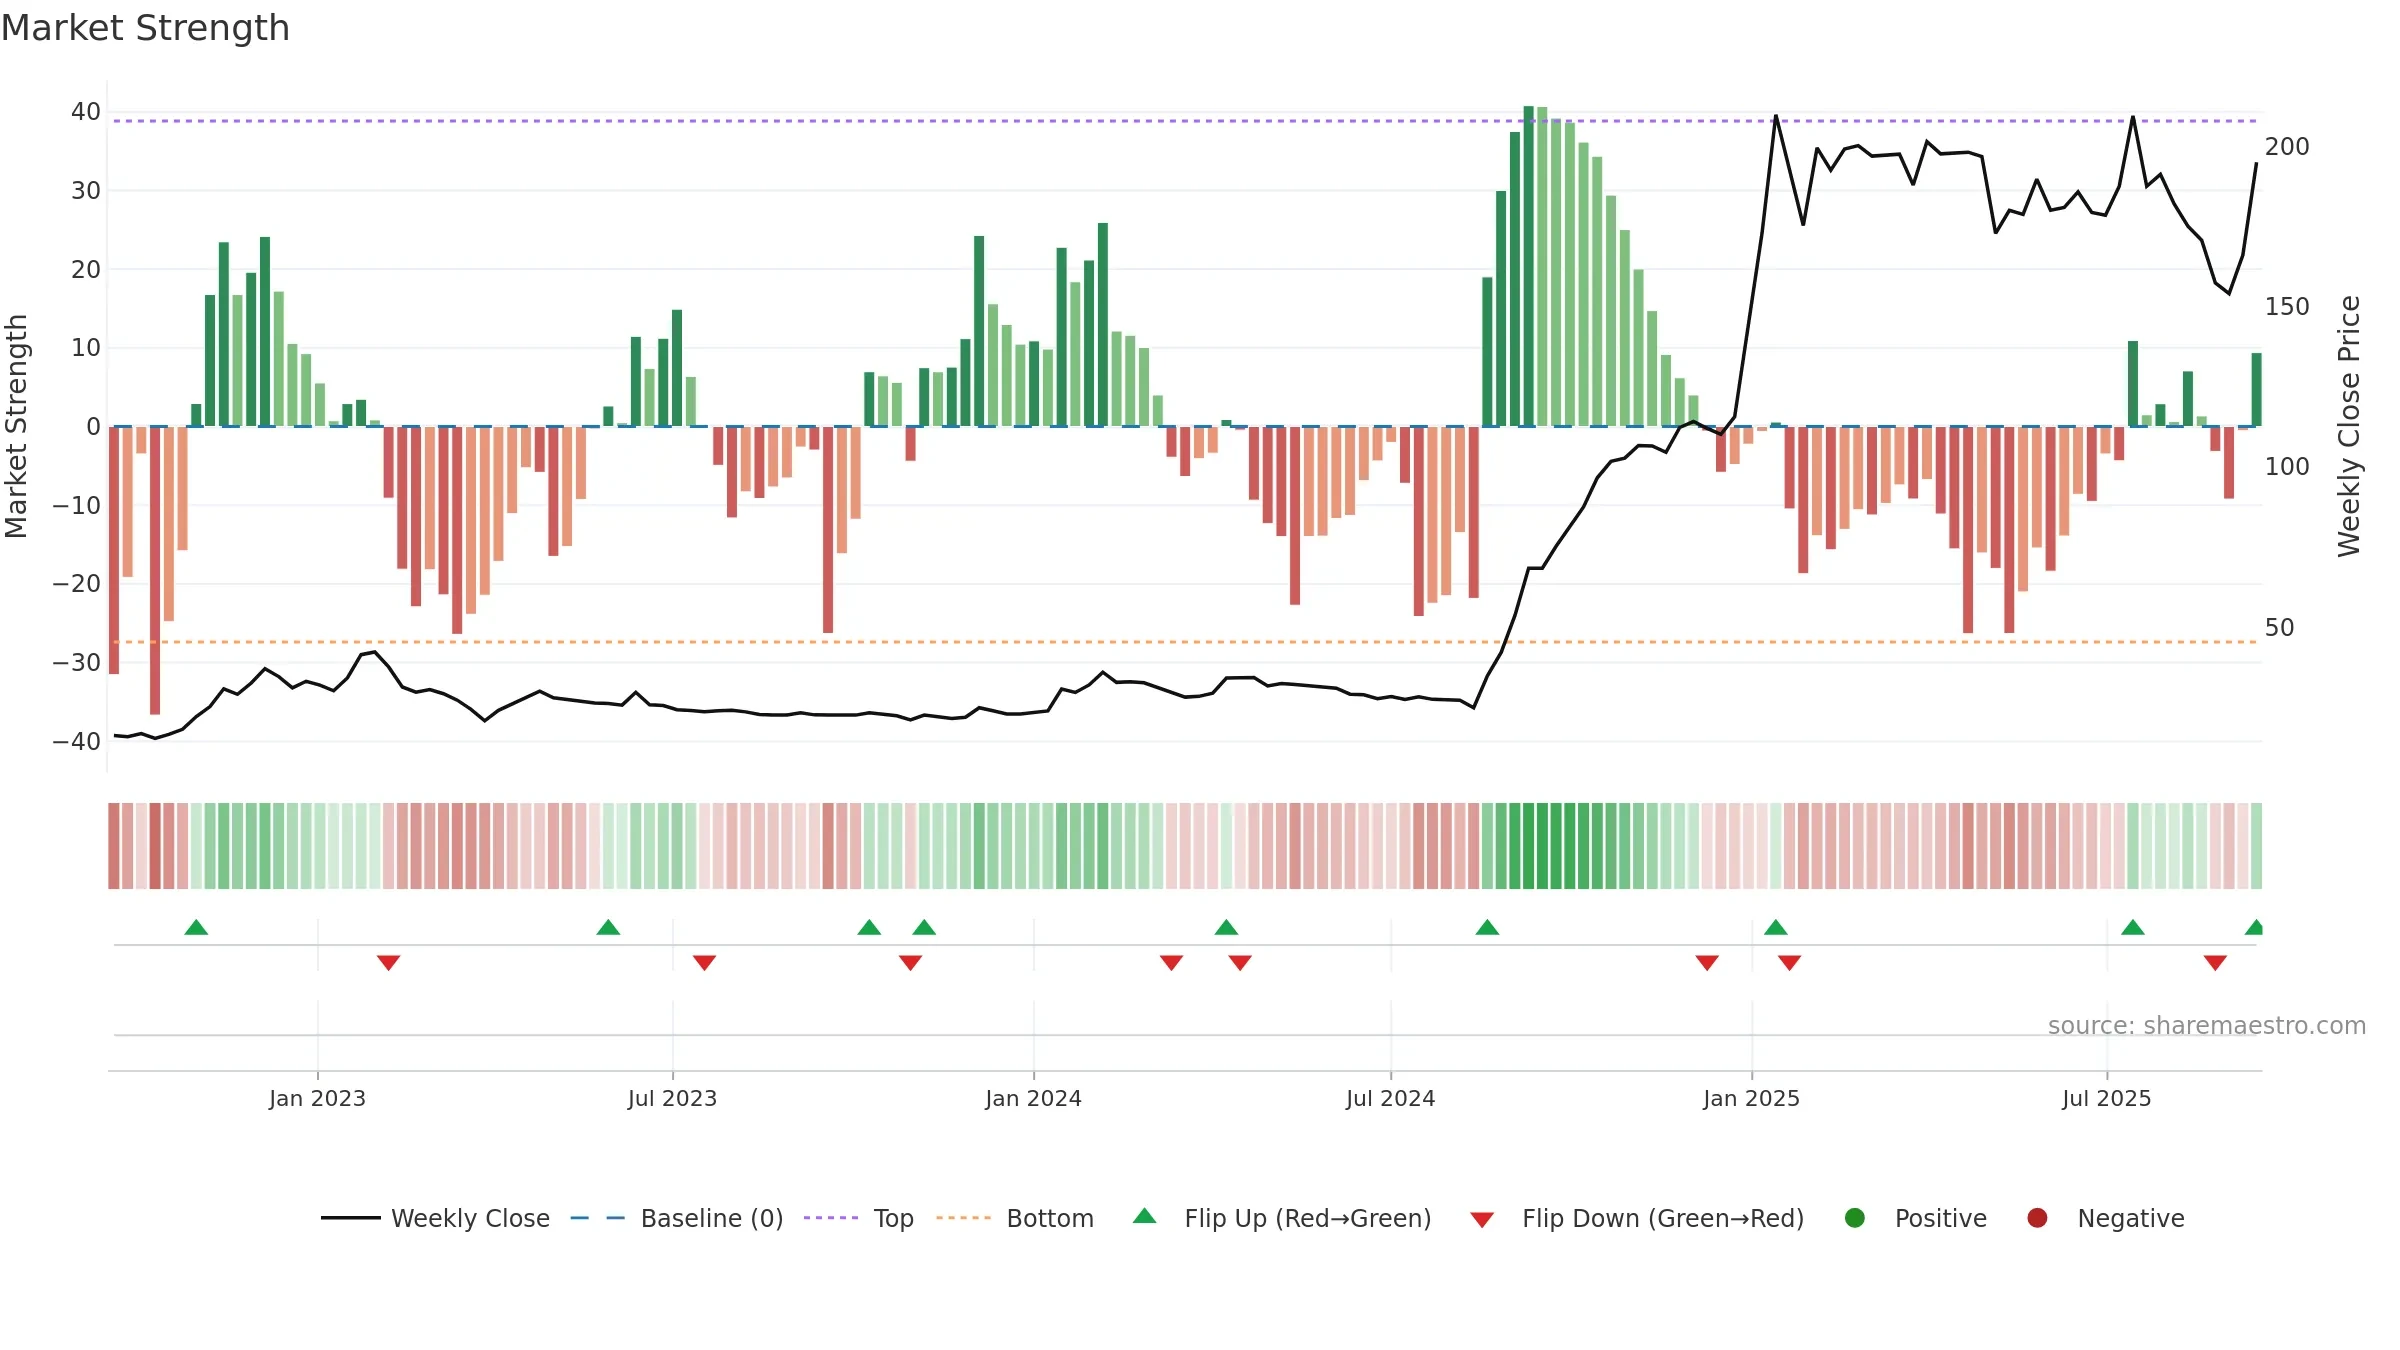The width and height of the screenshot is (2400, 1350).
Task: Click the vertical Market Strength axis title
Action: (16, 426)
